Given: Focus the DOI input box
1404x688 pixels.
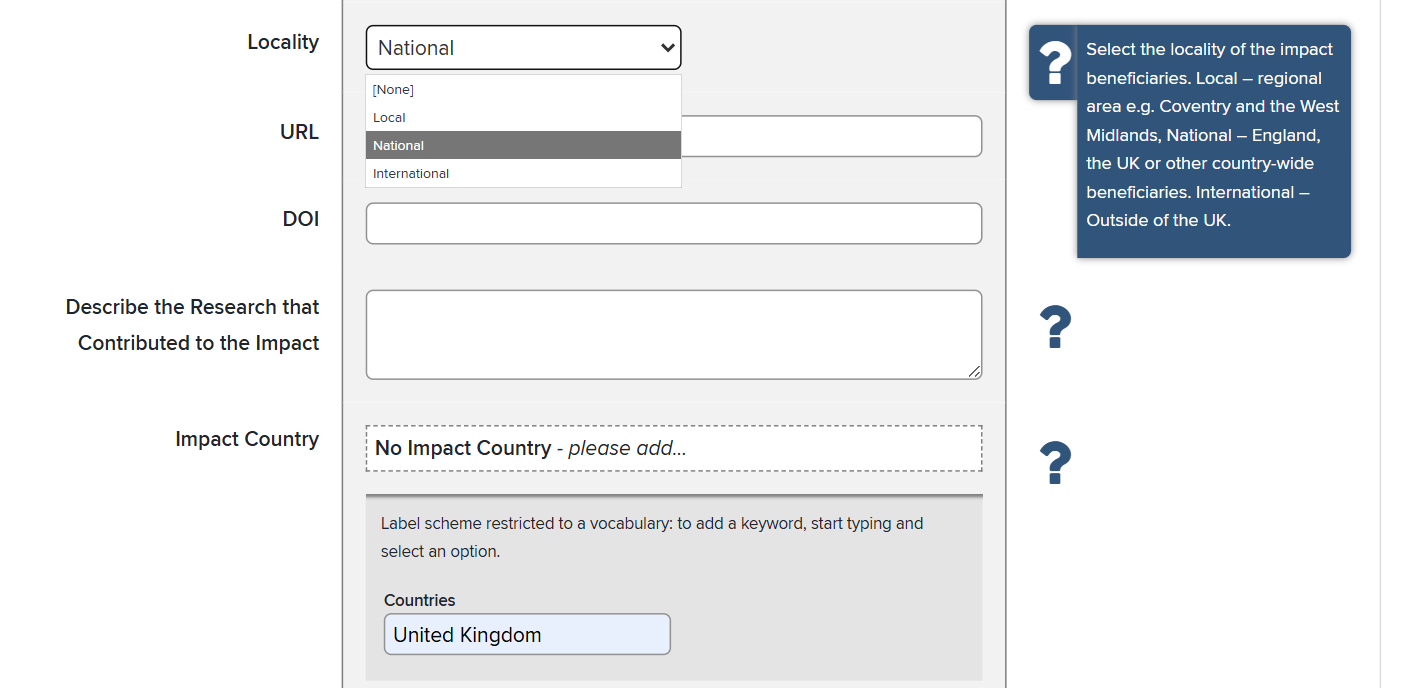Looking at the screenshot, I should click(x=674, y=223).
